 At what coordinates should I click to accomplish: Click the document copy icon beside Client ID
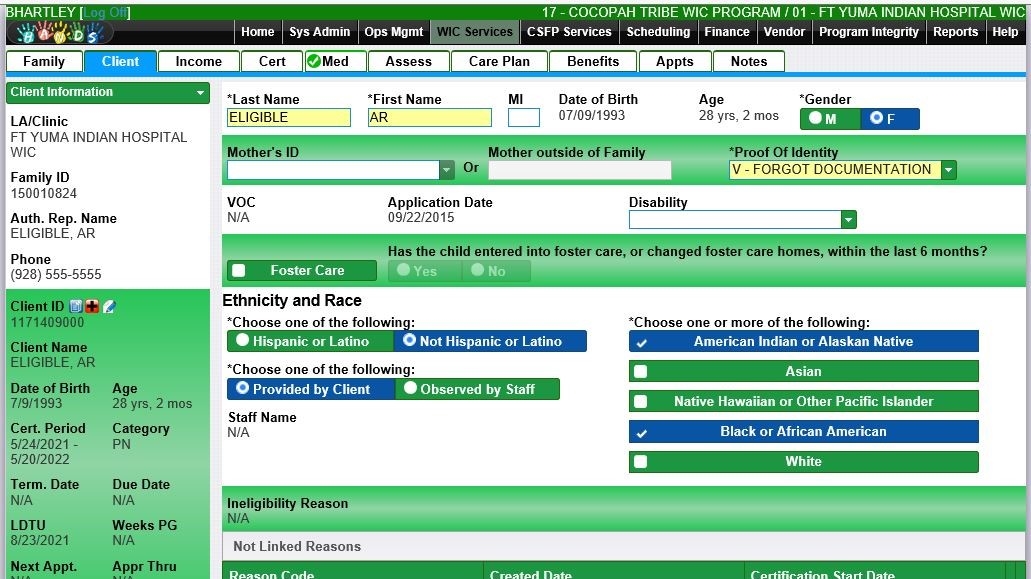pos(76,307)
